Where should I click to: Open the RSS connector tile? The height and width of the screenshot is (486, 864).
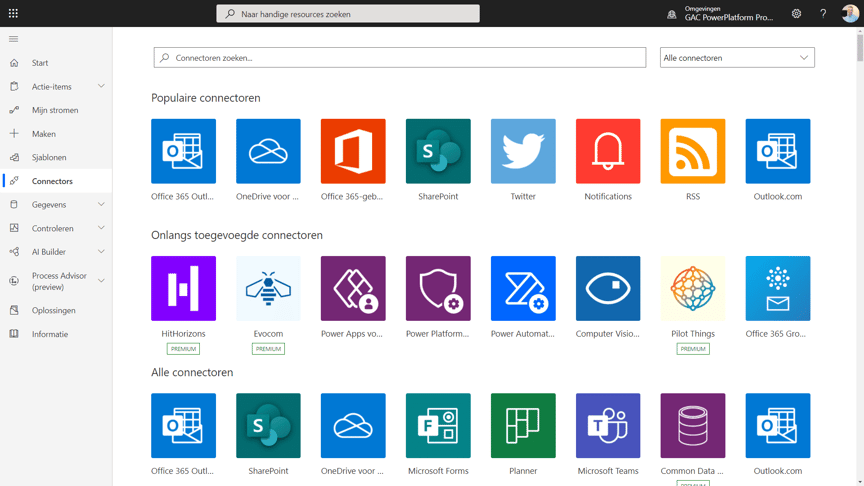pyautogui.click(x=693, y=151)
